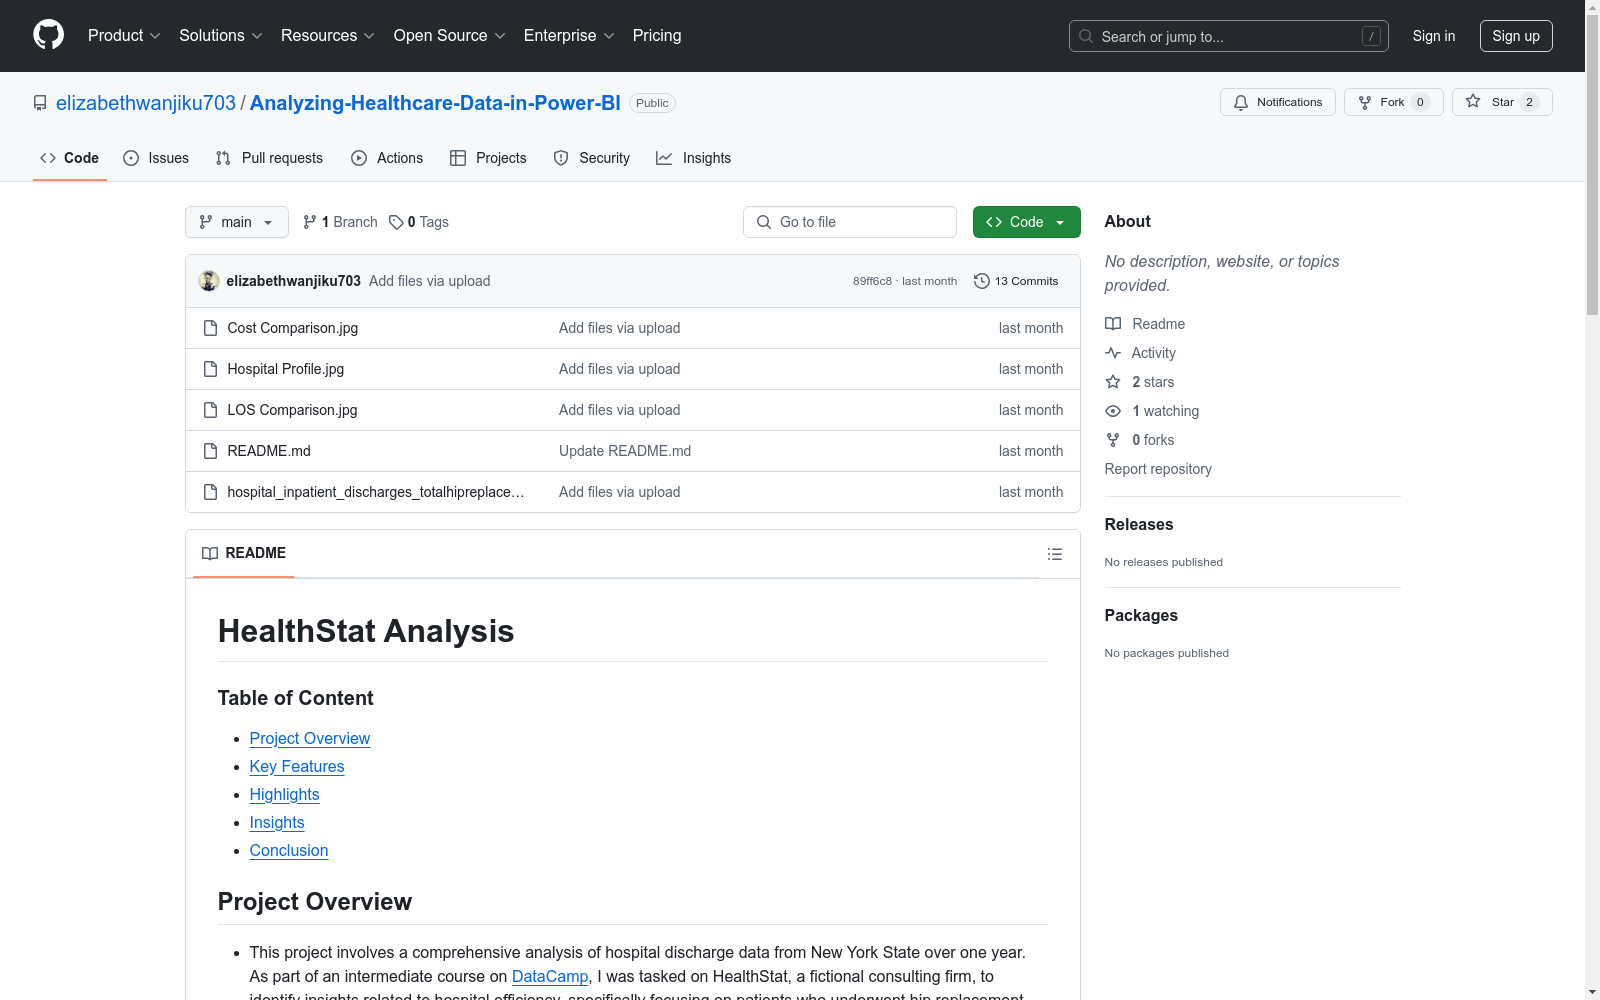Select the Code tab
Screen dimensions: 1600x1000
coord(70,158)
